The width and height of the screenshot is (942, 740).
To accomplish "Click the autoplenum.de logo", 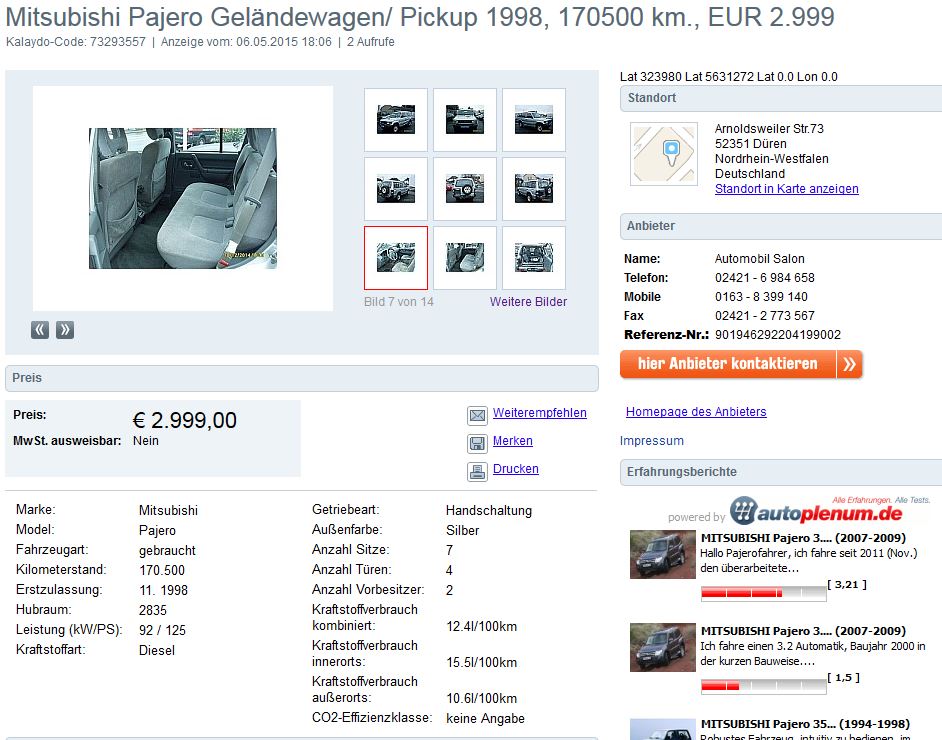I will click(816, 513).
